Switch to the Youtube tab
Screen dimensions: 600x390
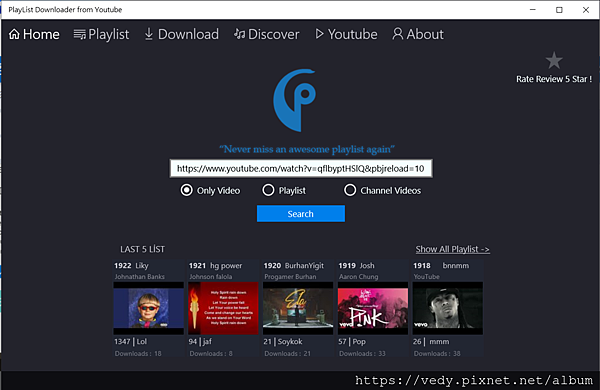pos(346,34)
